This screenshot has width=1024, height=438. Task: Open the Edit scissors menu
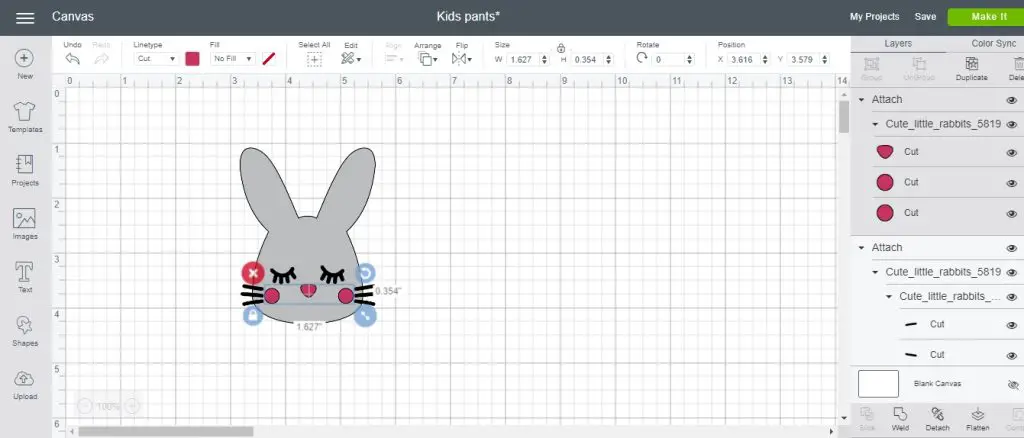click(351, 59)
